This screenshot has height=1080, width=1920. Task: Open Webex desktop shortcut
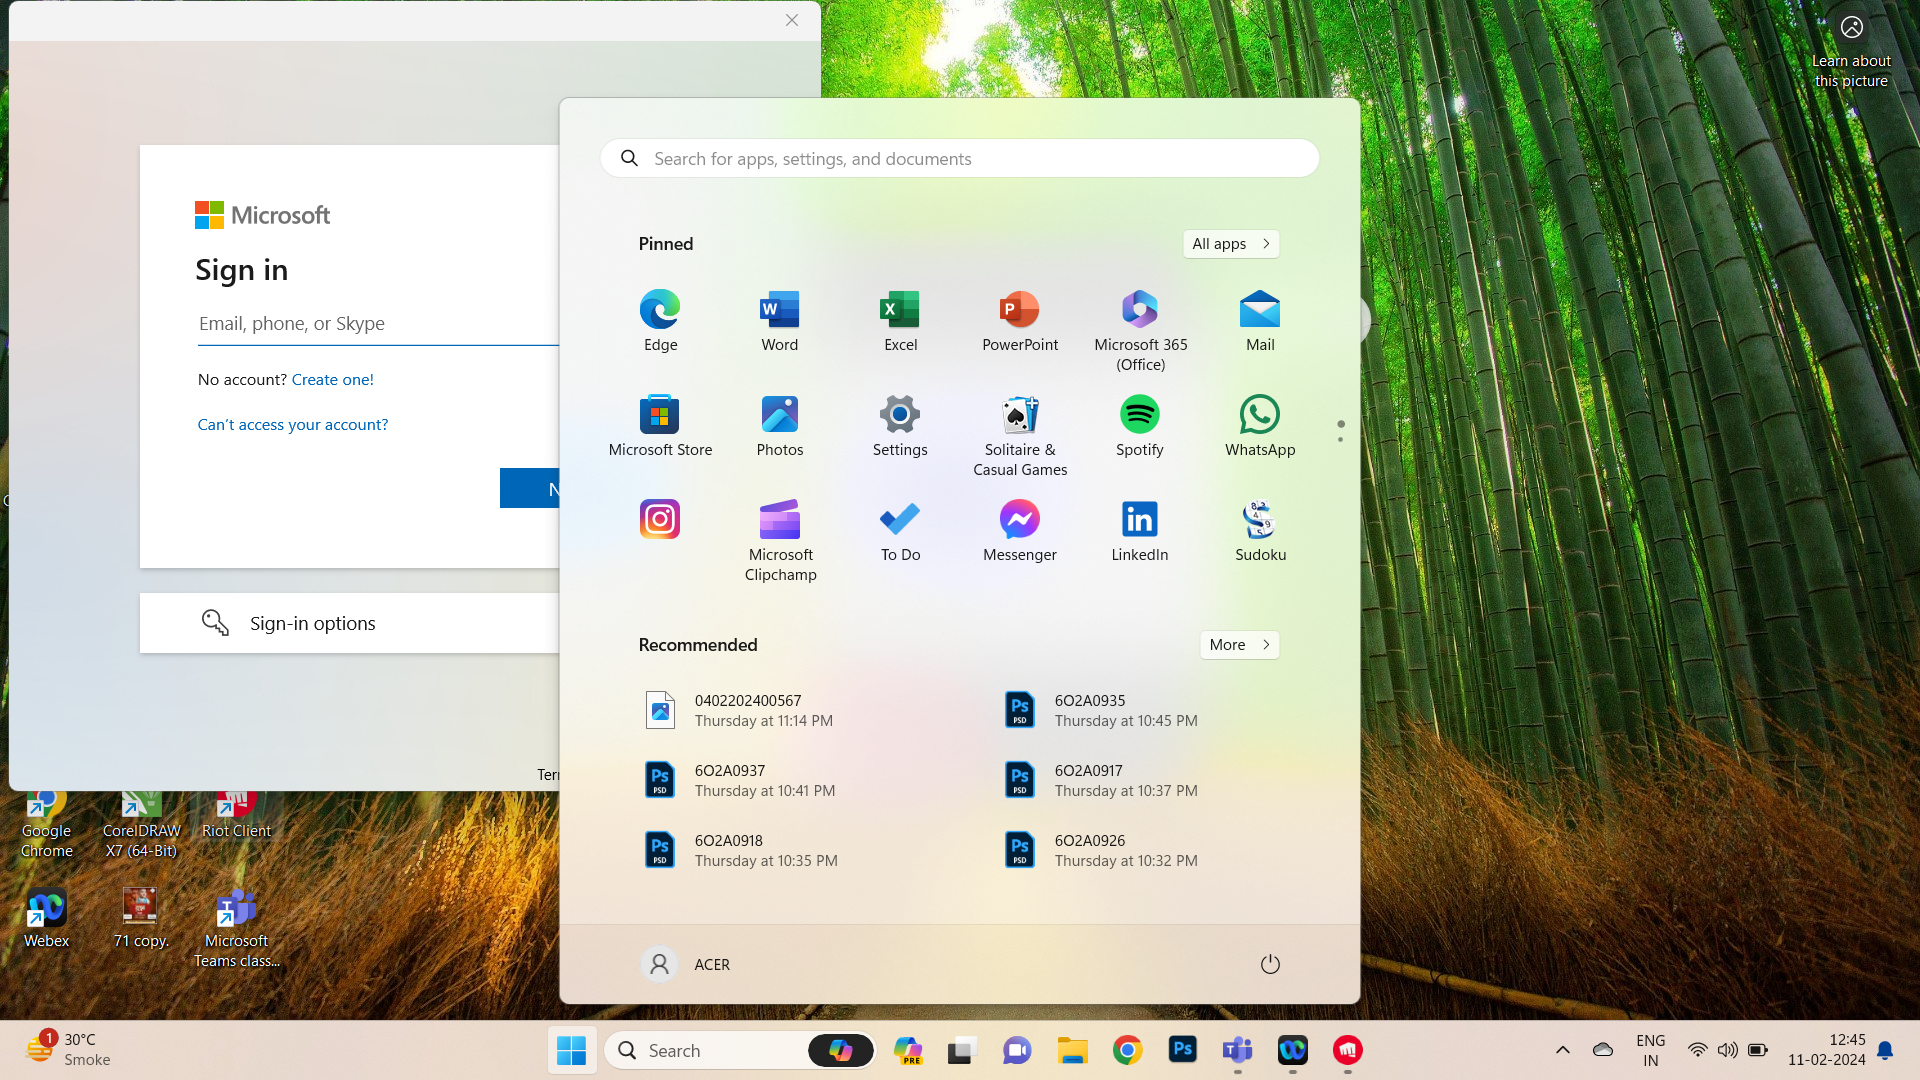[x=46, y=918]
